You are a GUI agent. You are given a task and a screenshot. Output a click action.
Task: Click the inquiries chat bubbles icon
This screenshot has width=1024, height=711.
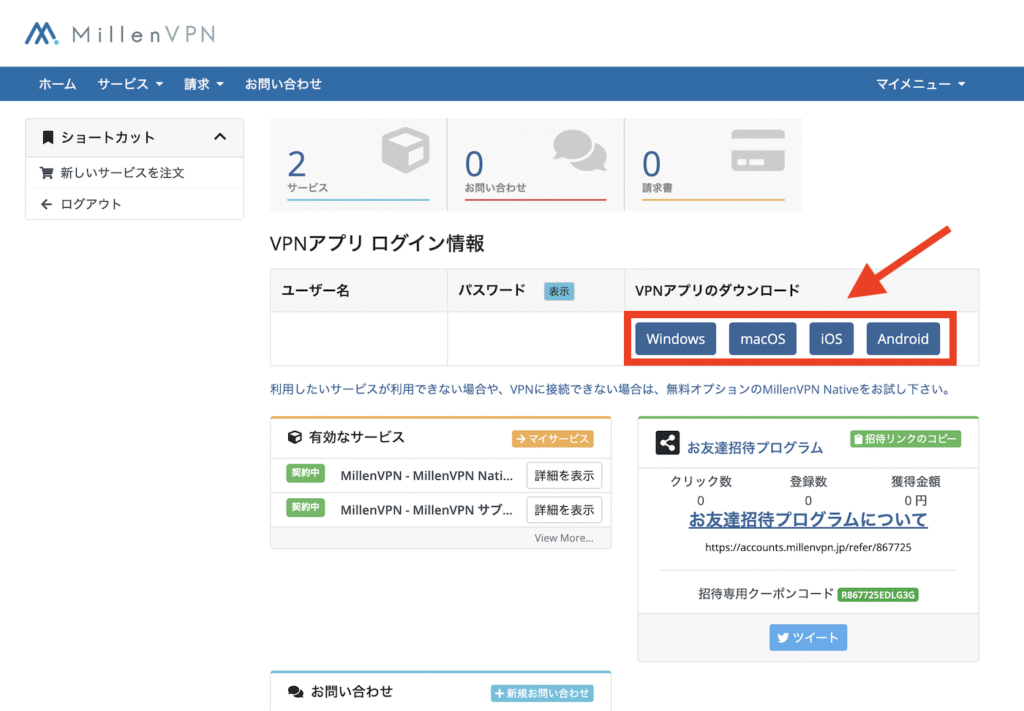[579, 152]
